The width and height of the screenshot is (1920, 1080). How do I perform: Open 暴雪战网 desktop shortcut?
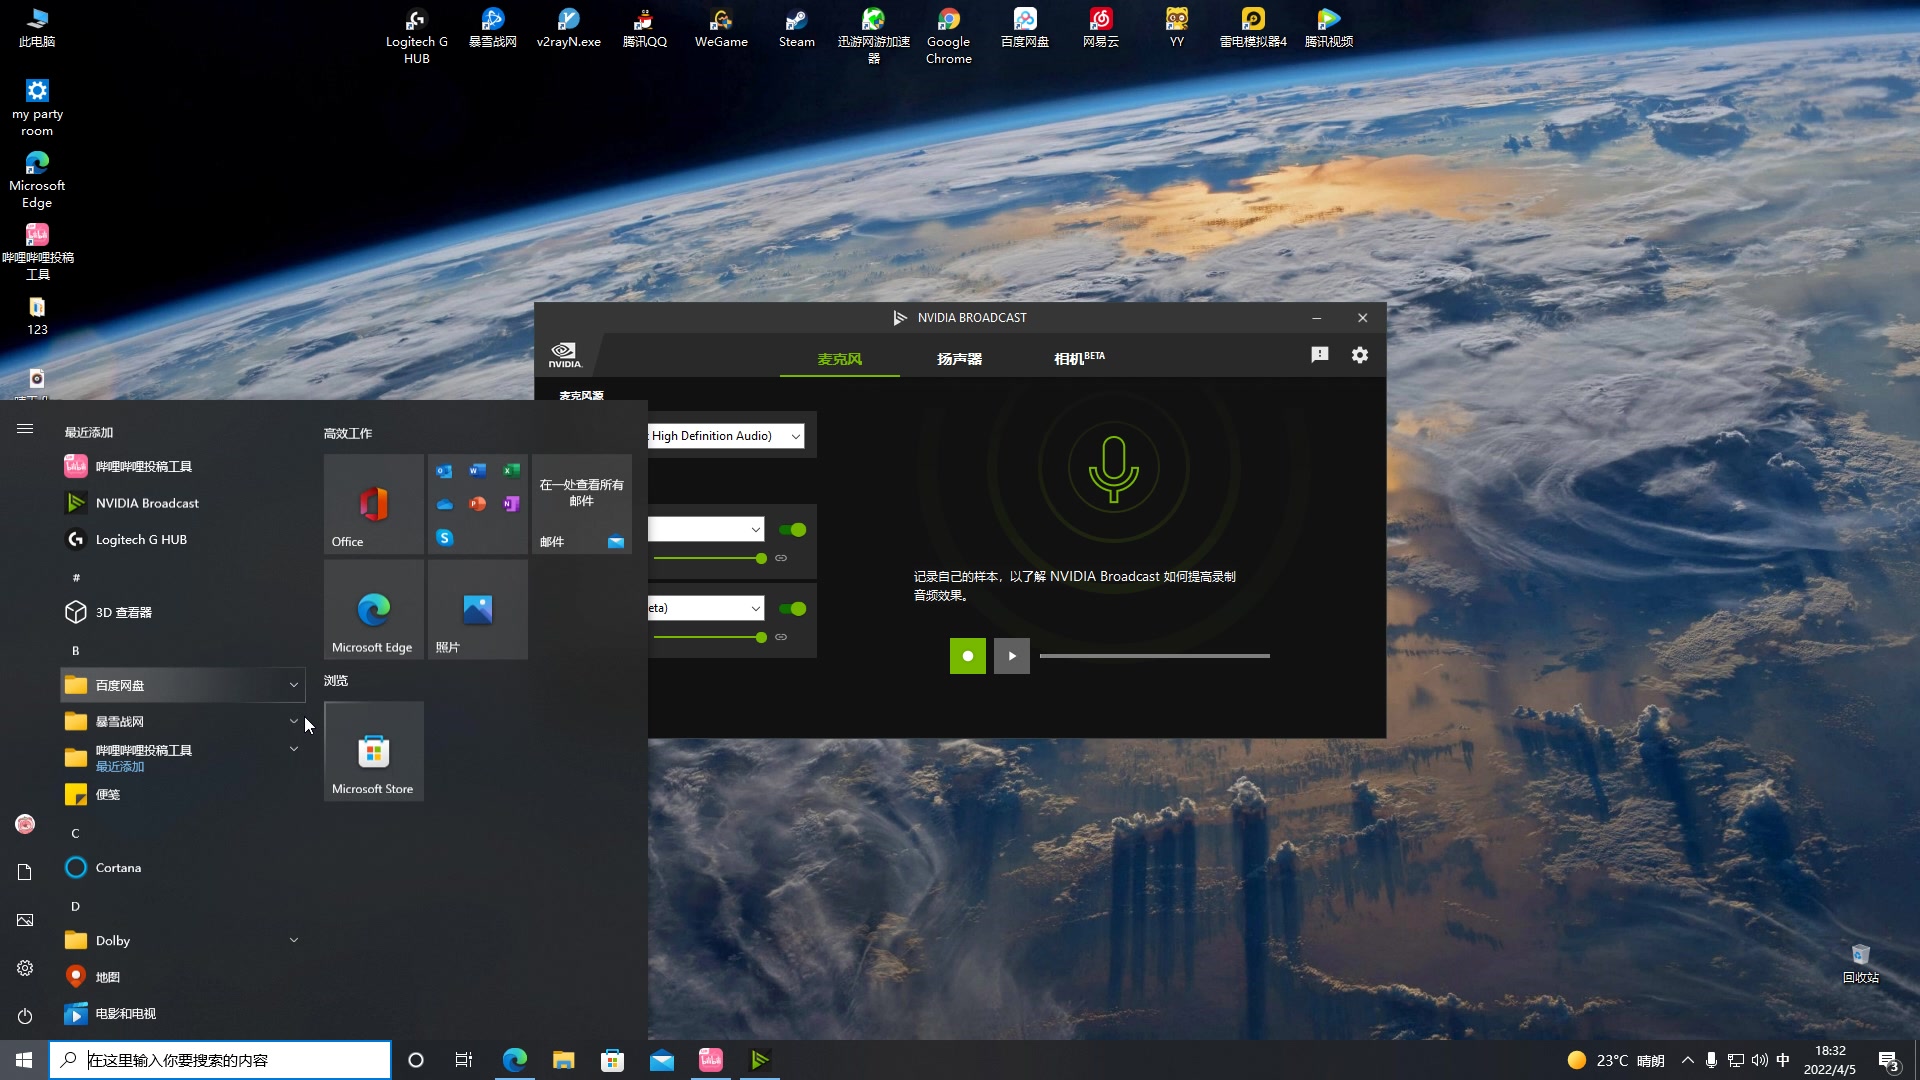tap(492, 28)
